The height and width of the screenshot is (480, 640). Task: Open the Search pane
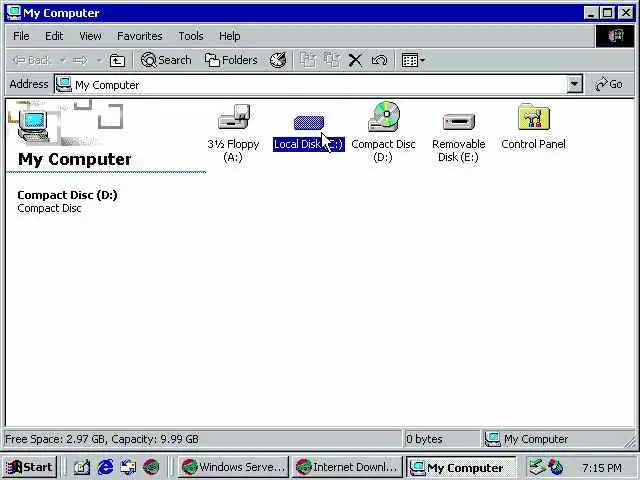point(166,60)
